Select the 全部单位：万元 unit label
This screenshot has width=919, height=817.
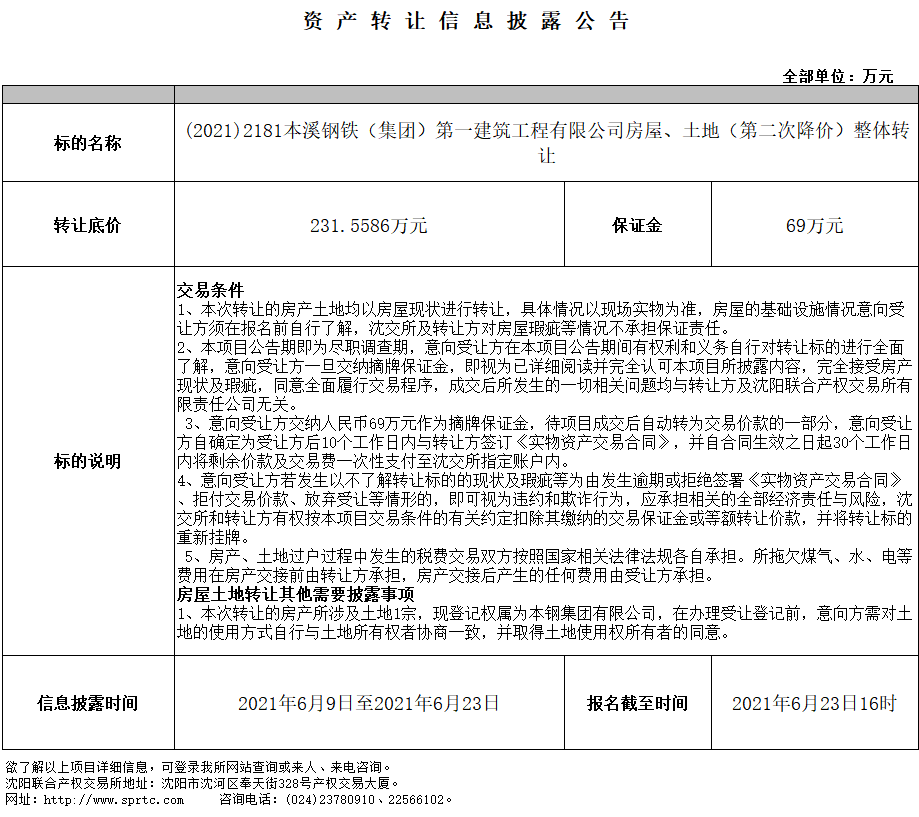[x=837, y=76]
